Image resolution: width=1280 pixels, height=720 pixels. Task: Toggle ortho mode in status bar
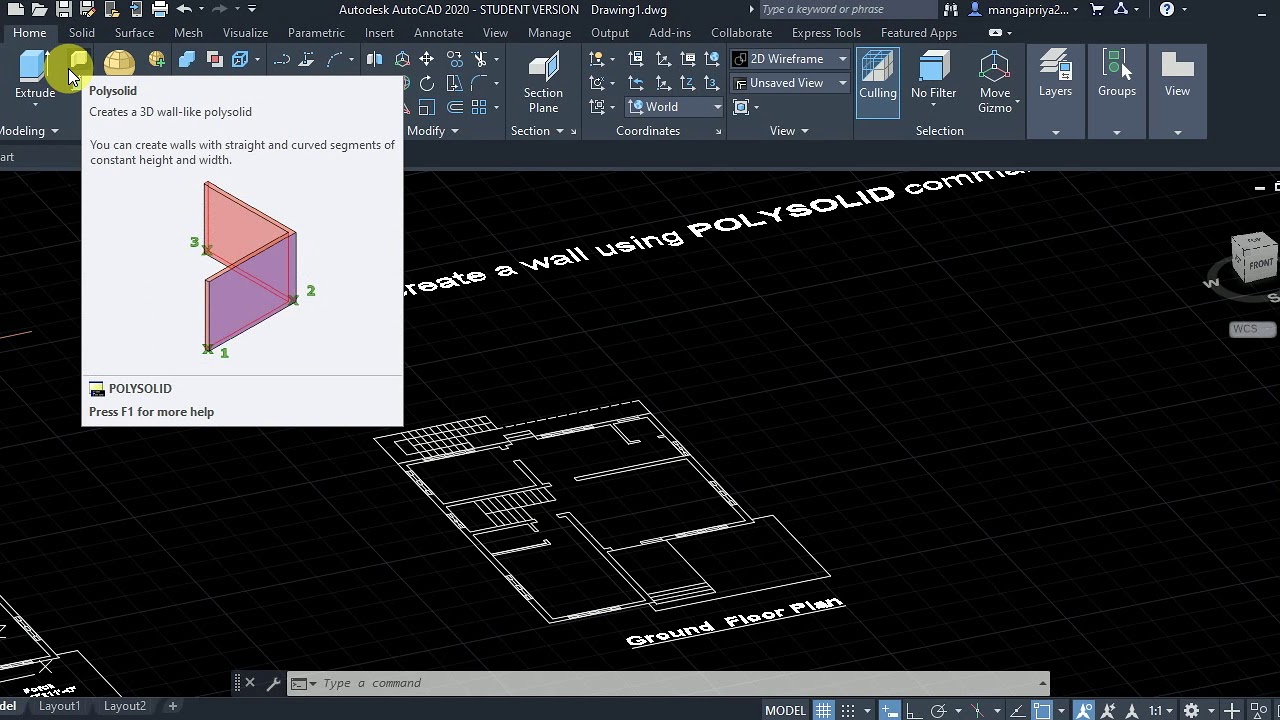(914, 710)
